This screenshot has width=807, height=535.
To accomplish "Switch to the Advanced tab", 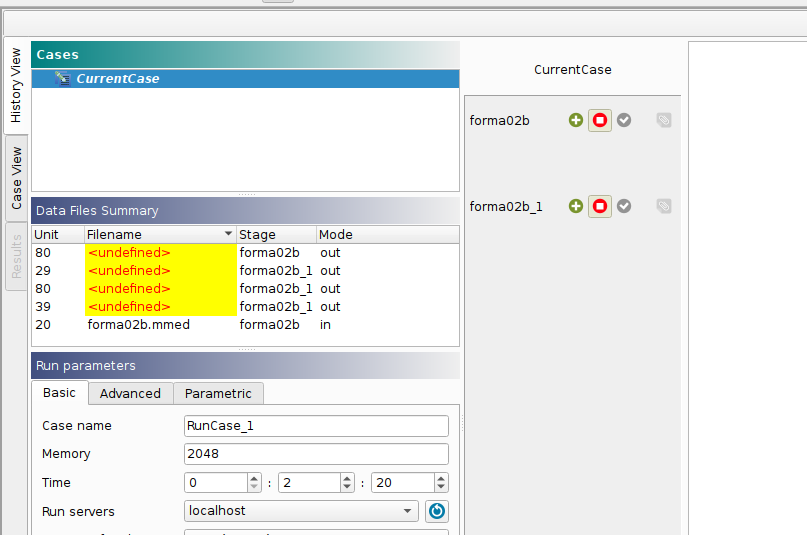I will (130, 393).
